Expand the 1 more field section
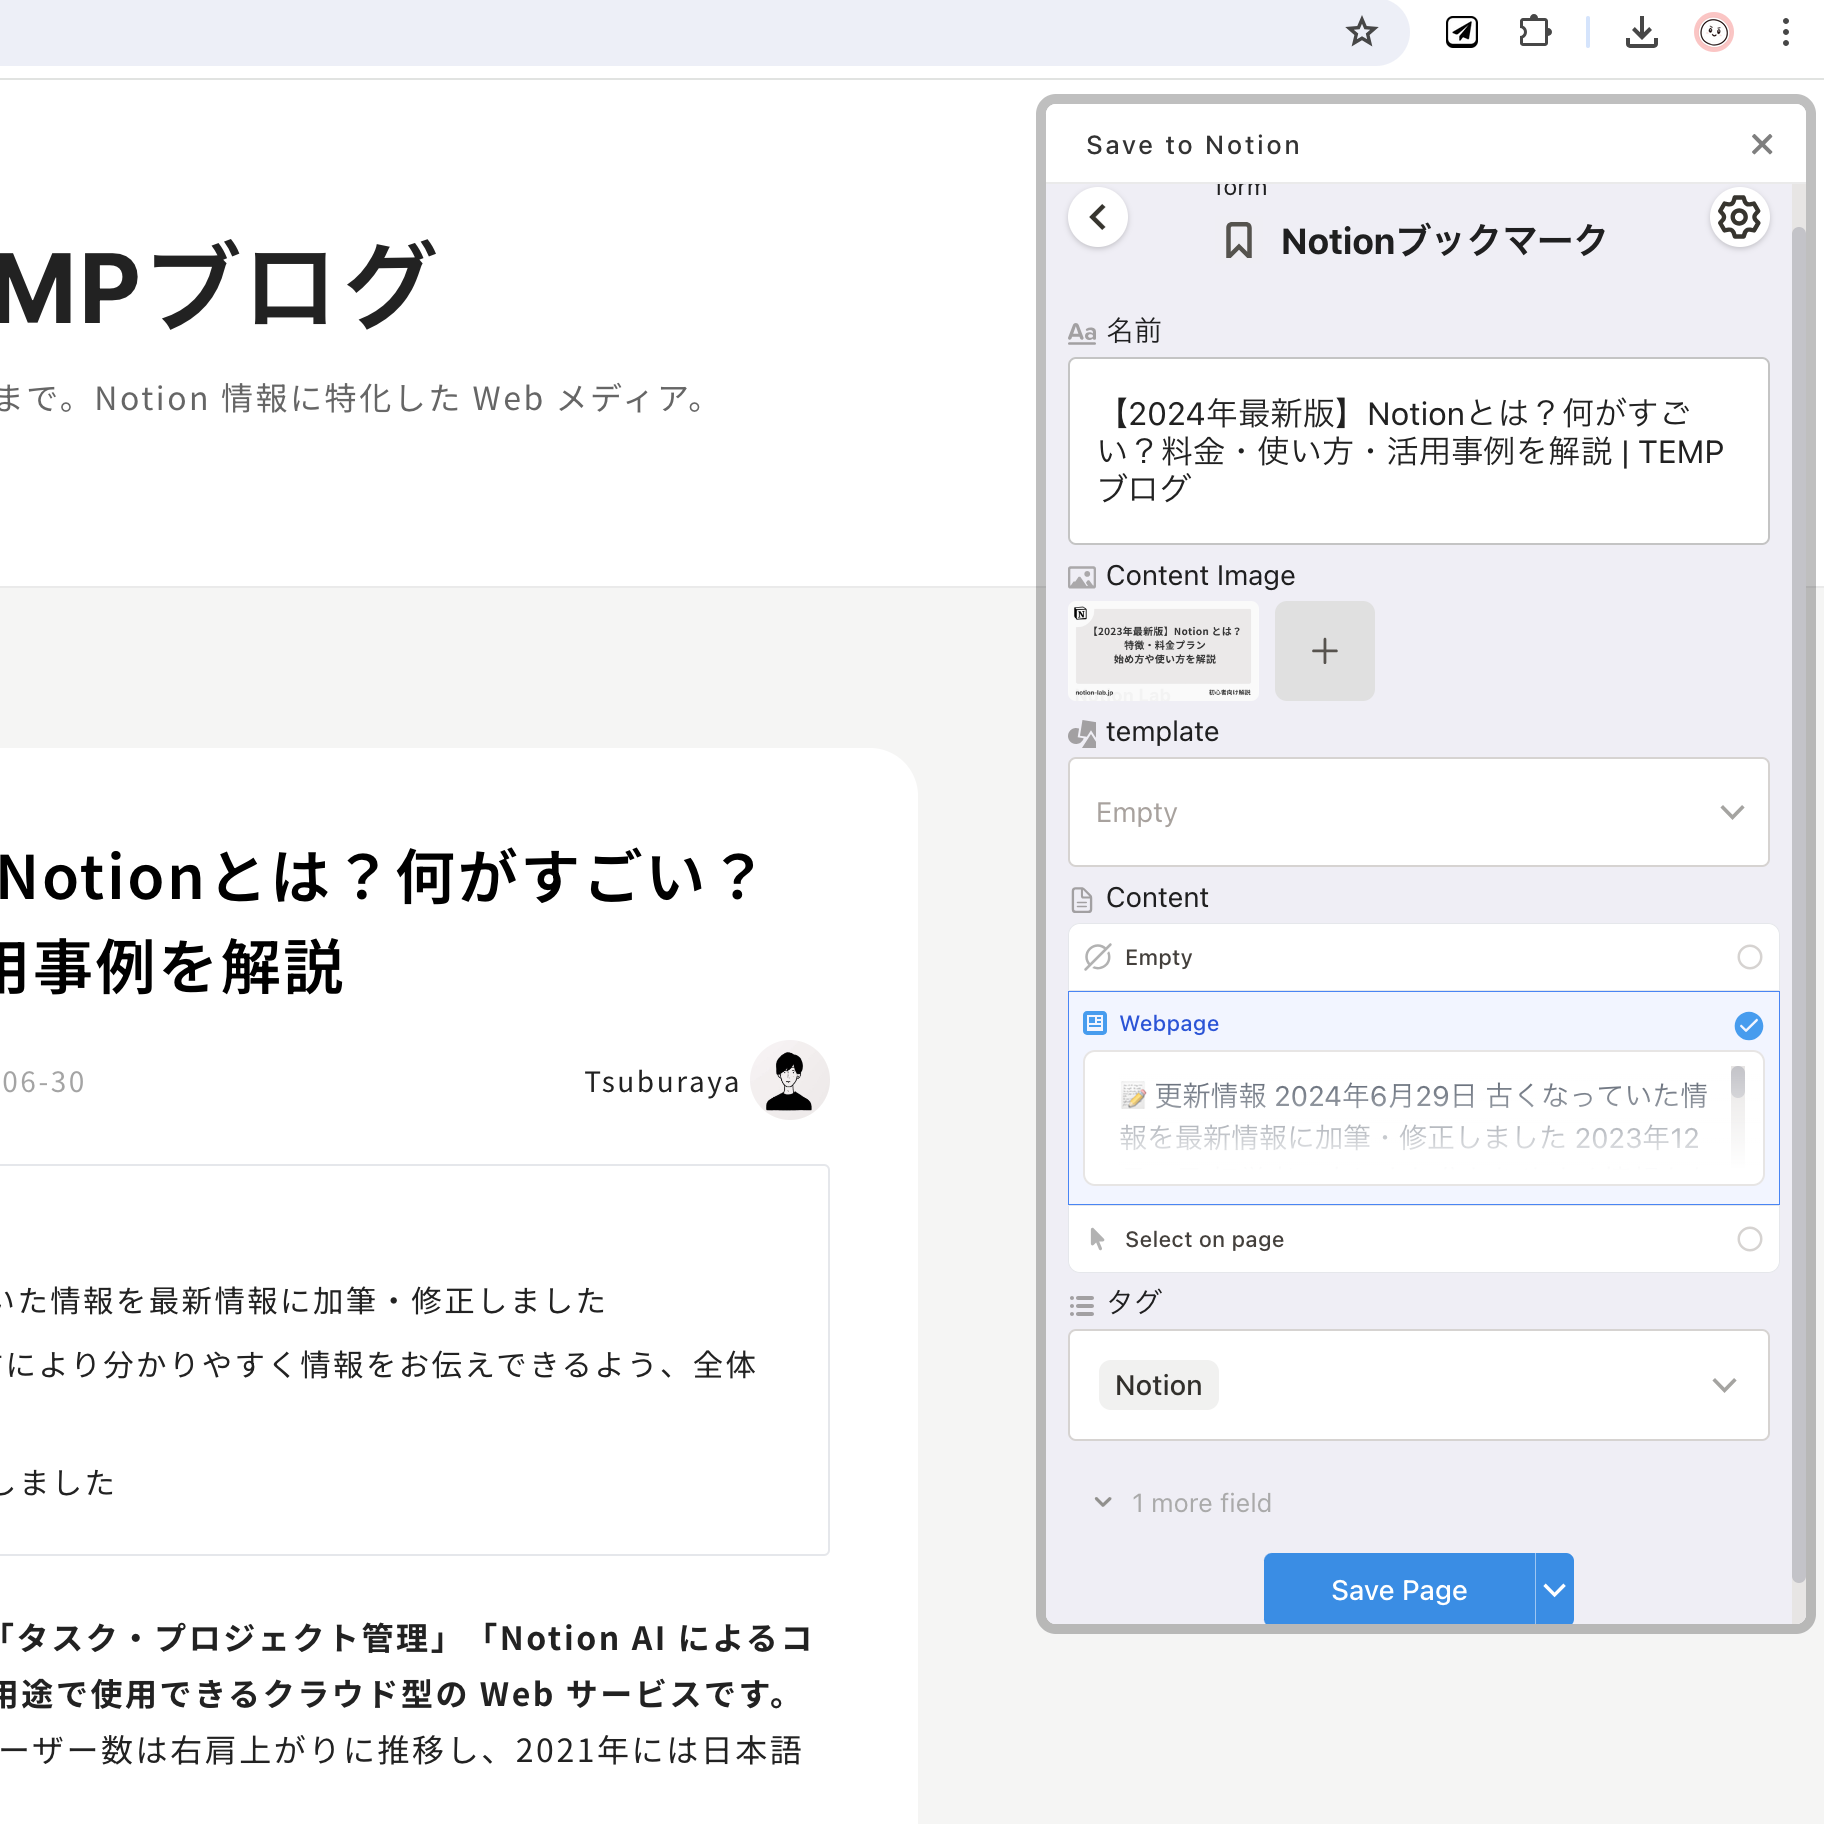 pyautogui.click(x=1183, y=1502)
